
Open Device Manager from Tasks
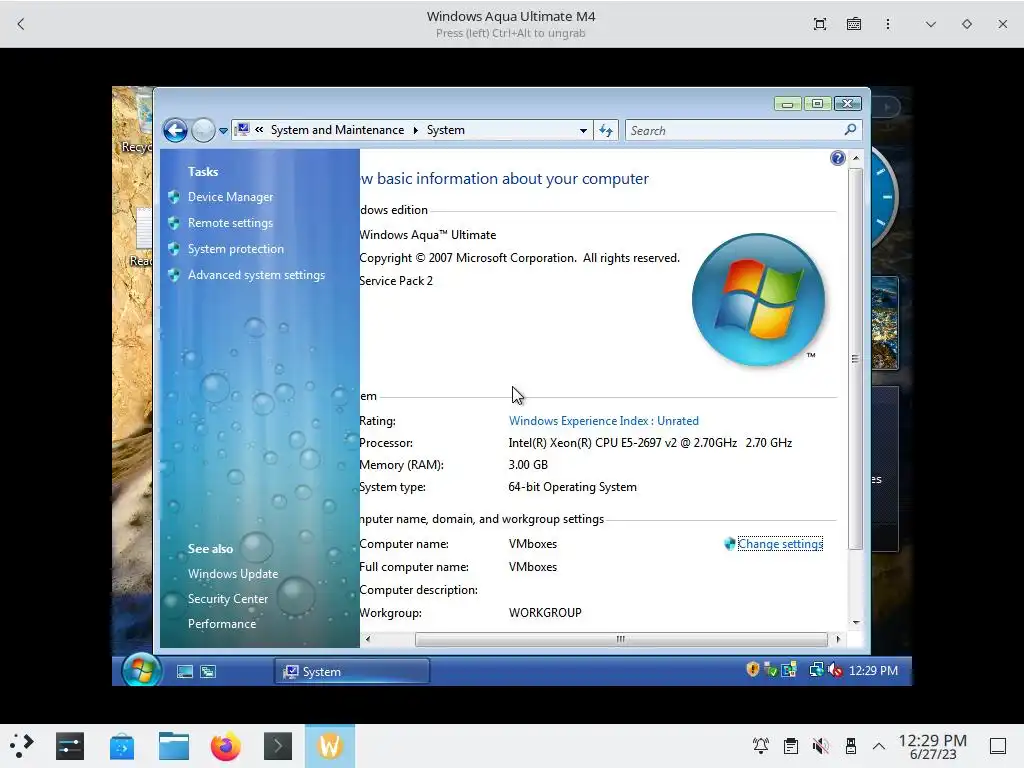tap(231, 197)
